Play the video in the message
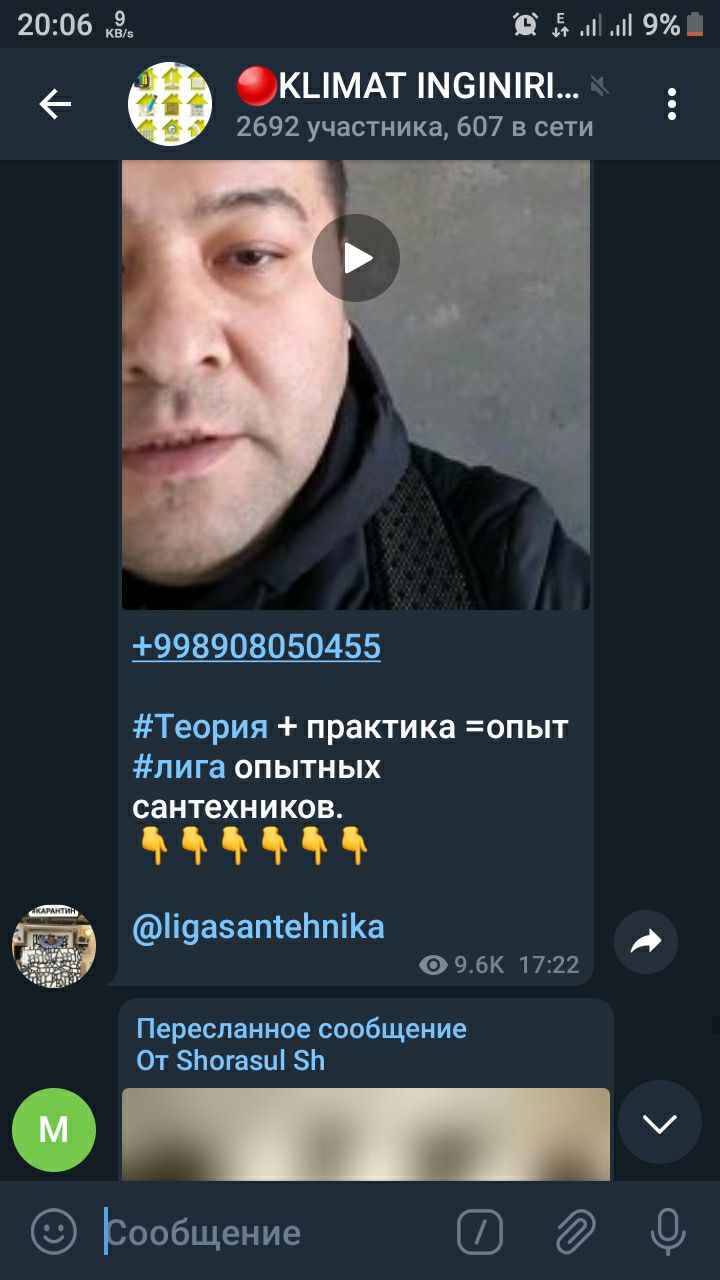This screenshot has height=1280, width=720. pos(356,259)
